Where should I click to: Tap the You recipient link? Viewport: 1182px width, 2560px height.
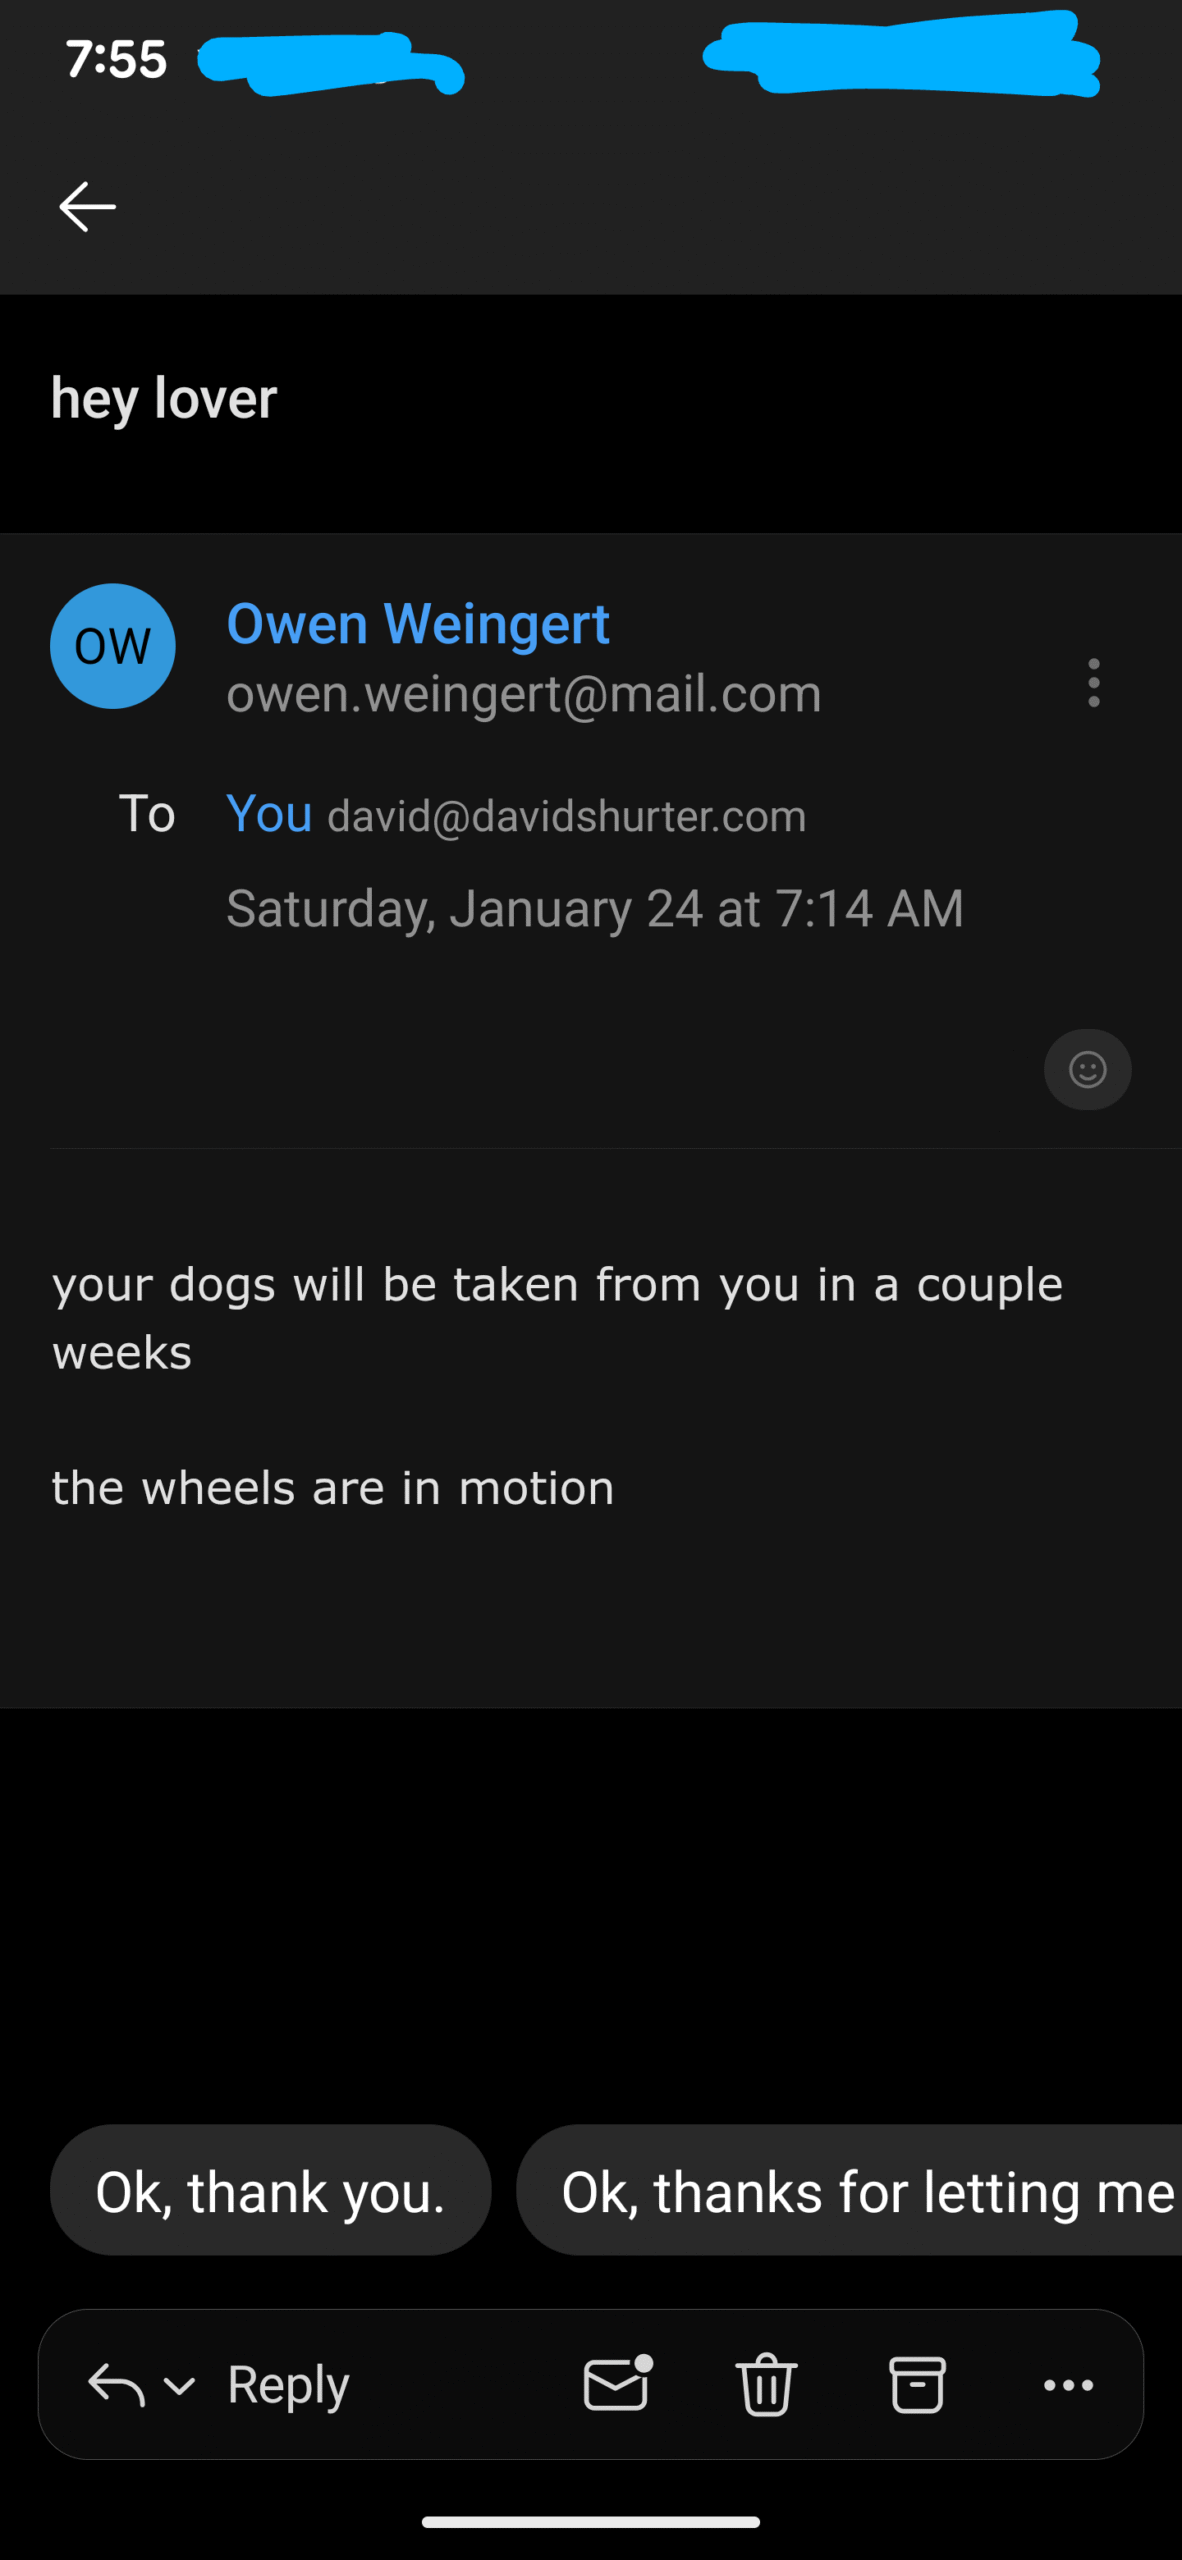coord(269,814)
